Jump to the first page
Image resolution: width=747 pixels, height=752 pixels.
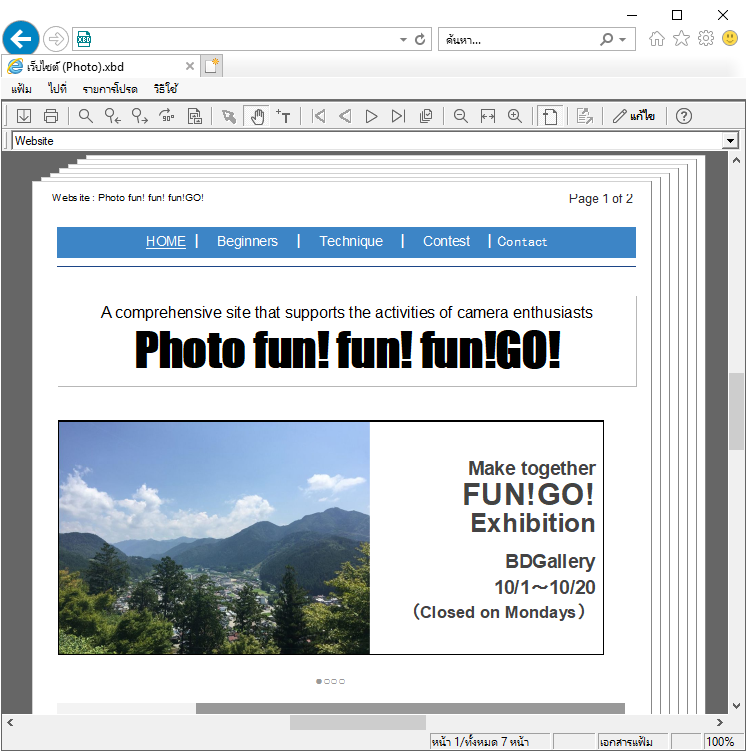[318, 116]
